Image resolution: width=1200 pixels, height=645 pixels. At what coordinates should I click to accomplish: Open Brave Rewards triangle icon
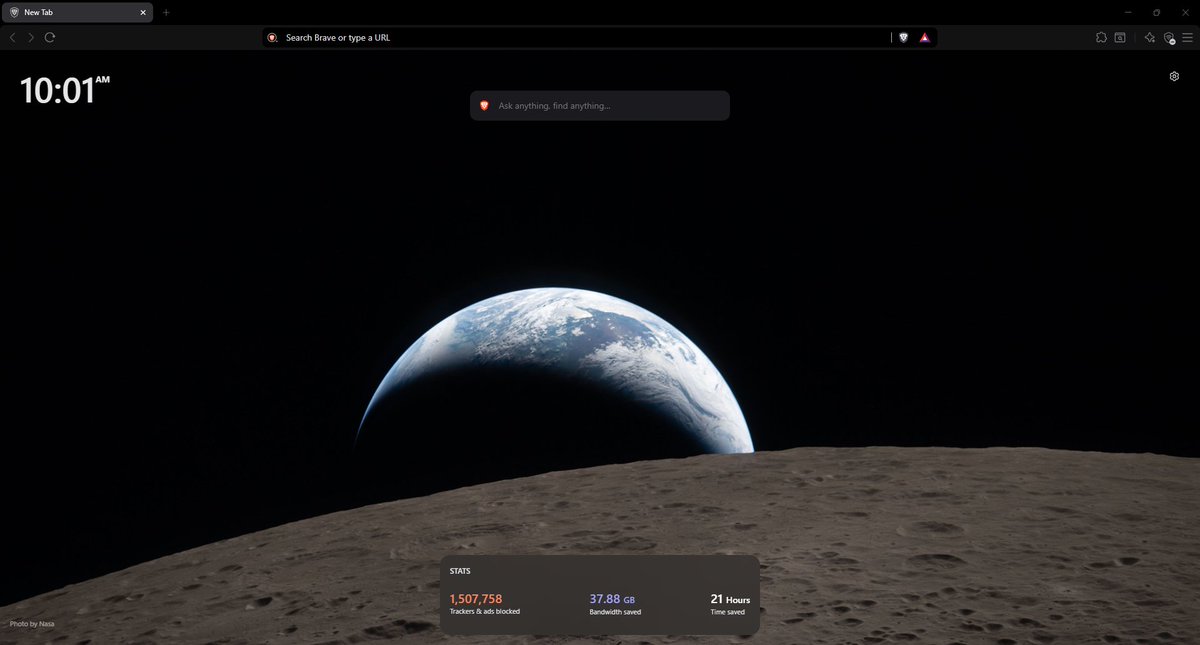pyautogui.click(x=925, y=37)
